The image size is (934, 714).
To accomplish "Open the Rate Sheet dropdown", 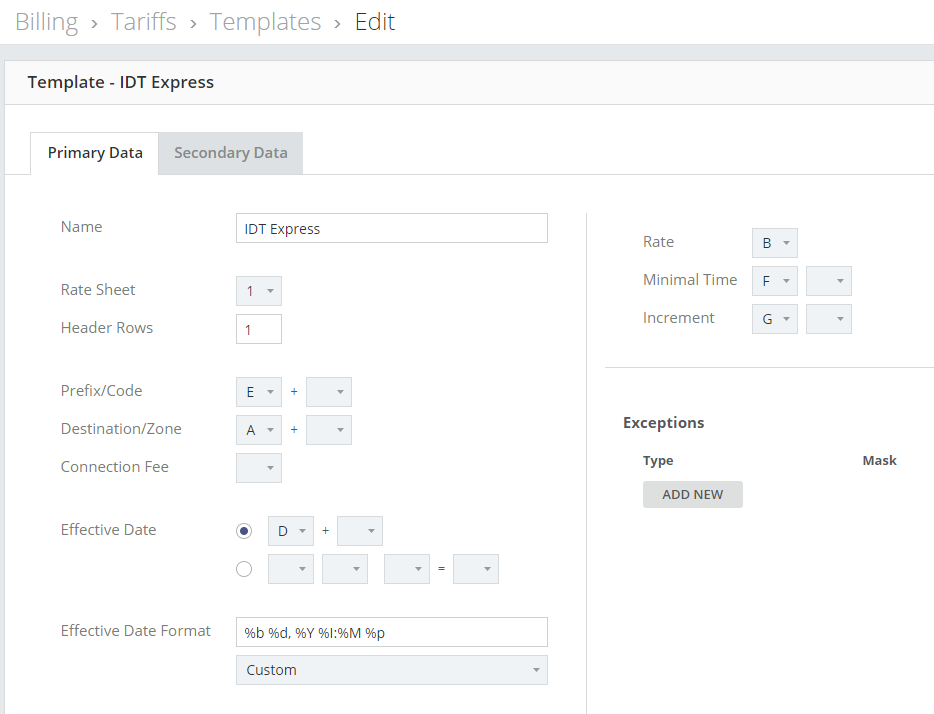I will 259,291.
